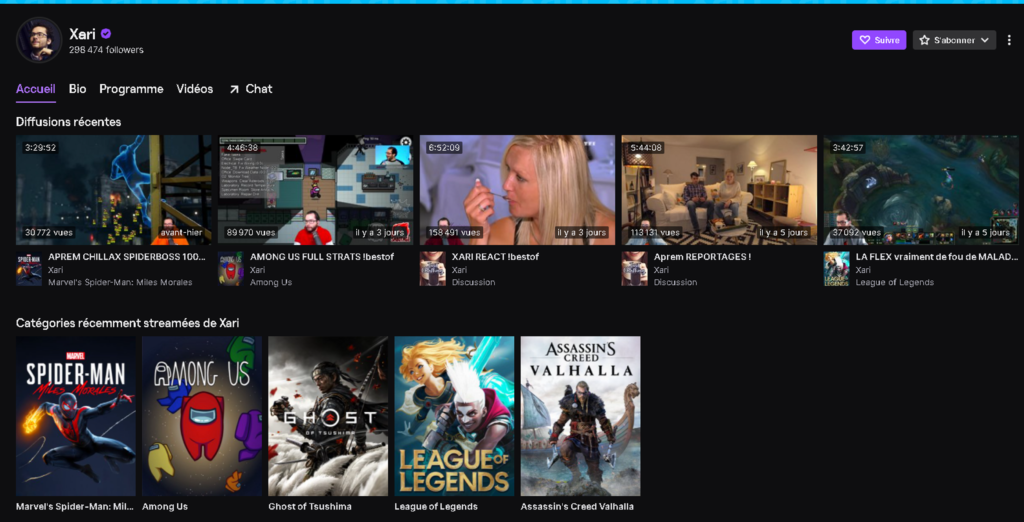Click the League of Legends label below box art
Screen dimensions: 1024x522
pyautogui.click(x=436, y=506)
